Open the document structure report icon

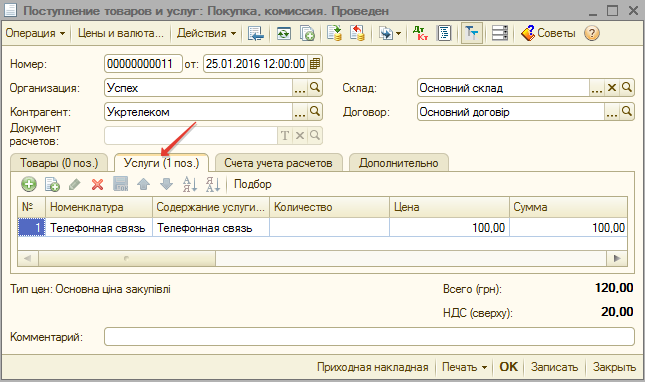point(444,33)
